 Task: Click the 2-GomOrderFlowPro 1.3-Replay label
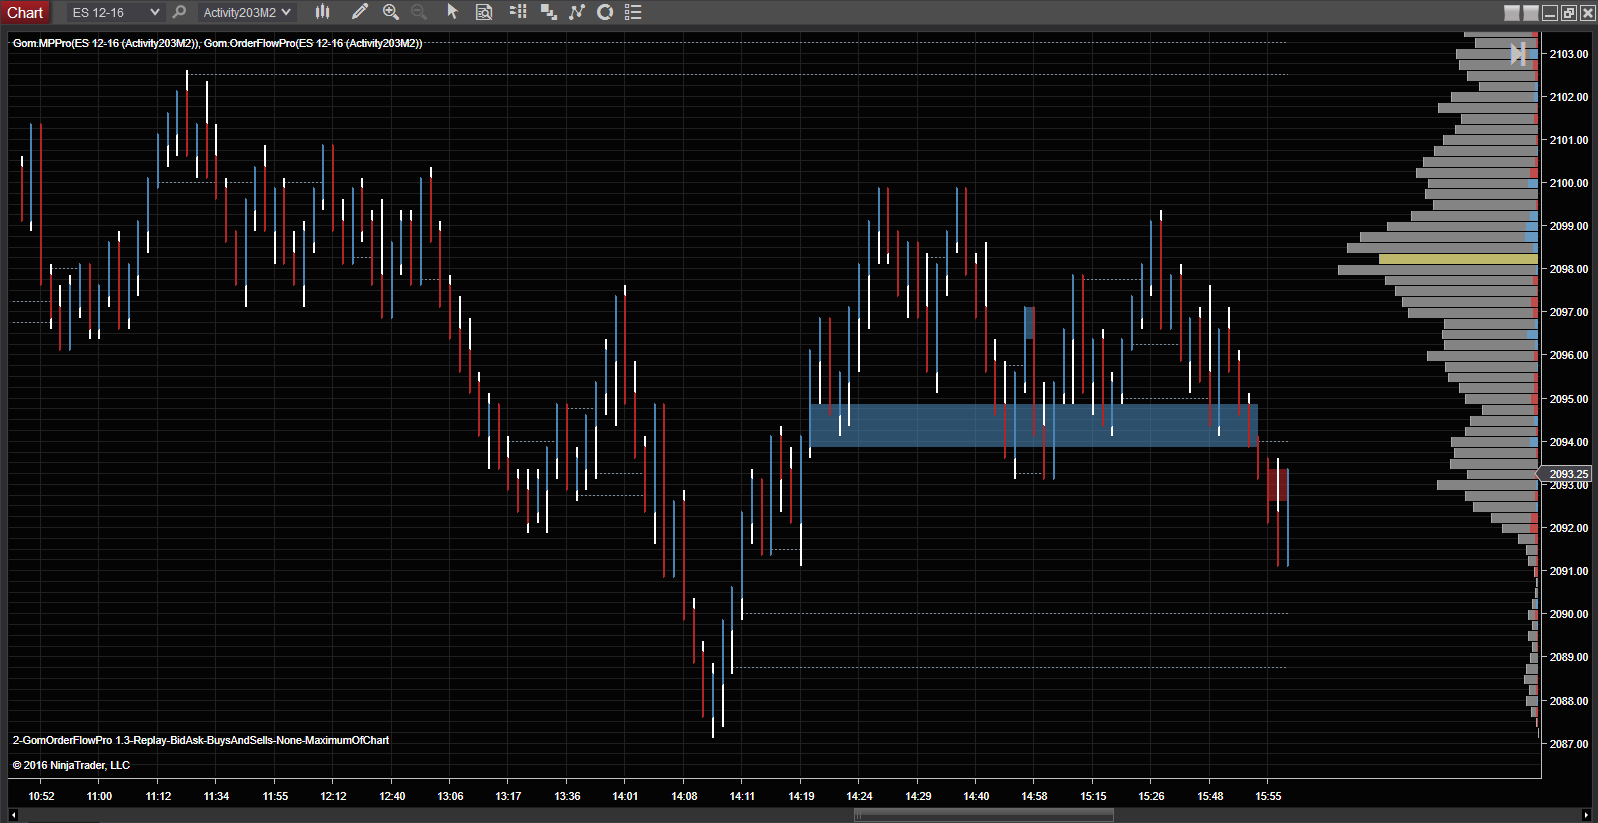201,740
